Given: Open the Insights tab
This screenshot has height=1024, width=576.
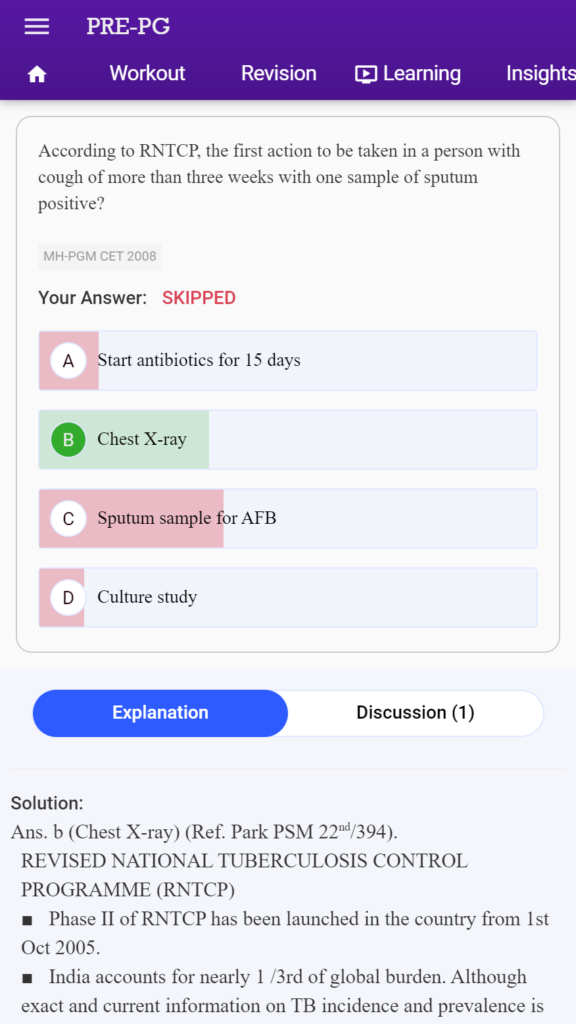Looking at the screenshot, I should (x=541, y=73).
